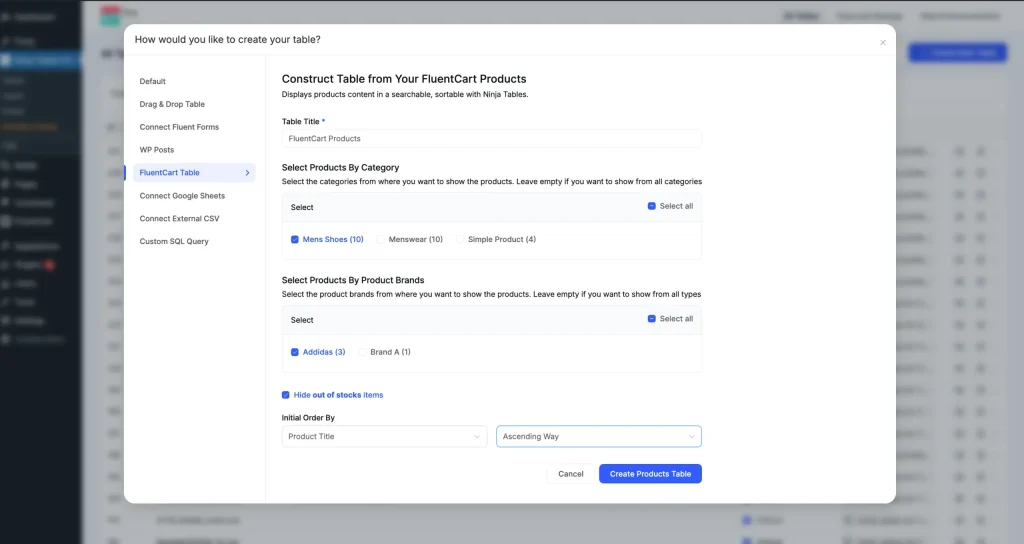Expand the Ascending Way dropdown
The width and height of the screenshot is (1024, 544).
point(598,437)
